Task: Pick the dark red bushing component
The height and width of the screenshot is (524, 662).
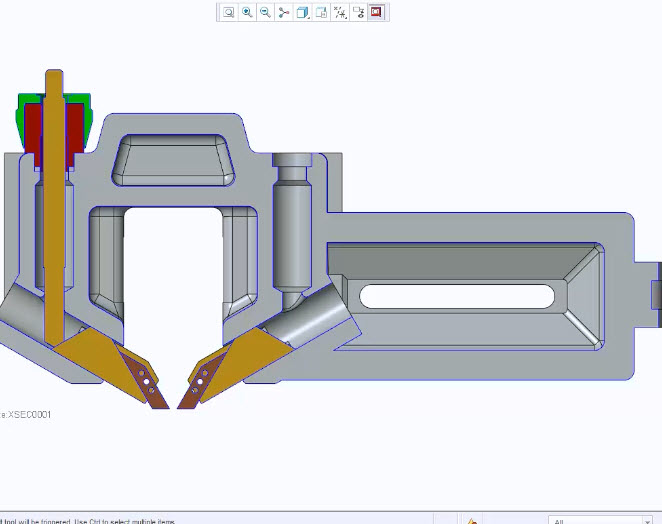Action: [34, 130]
